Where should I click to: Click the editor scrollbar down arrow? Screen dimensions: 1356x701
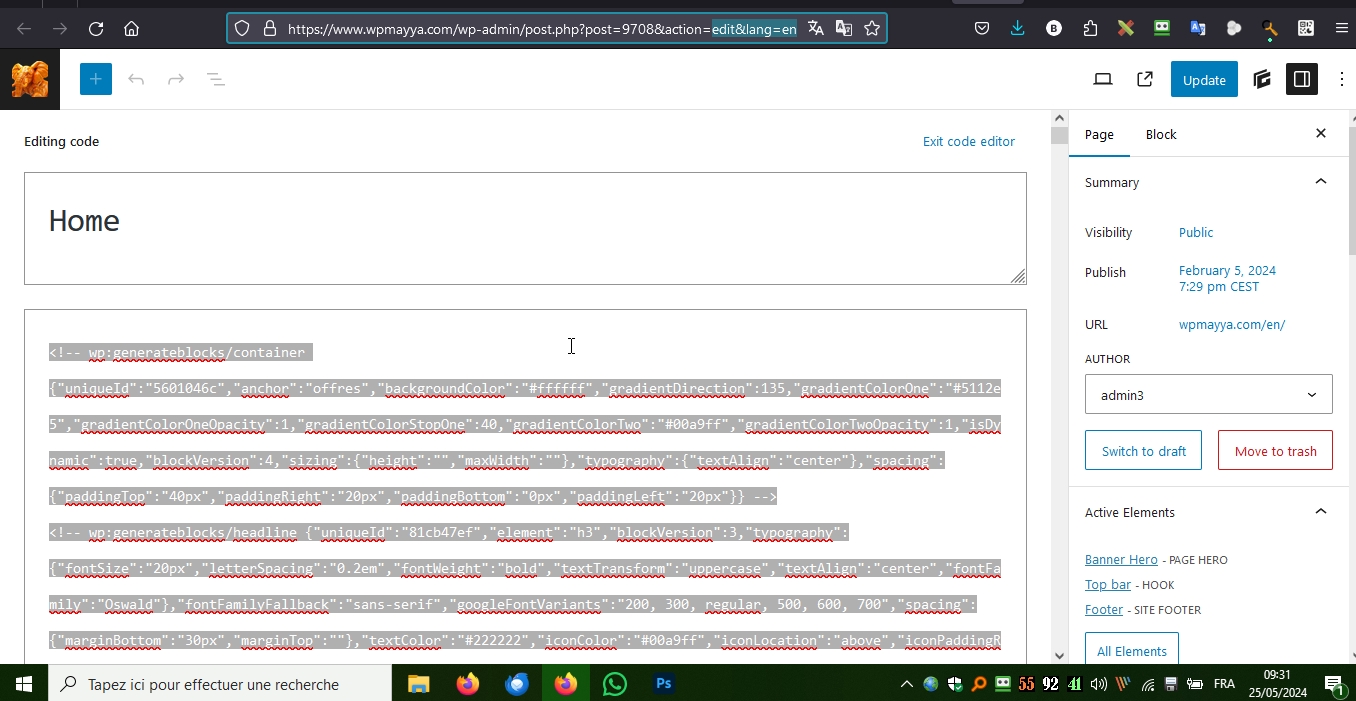(1059, 655)
